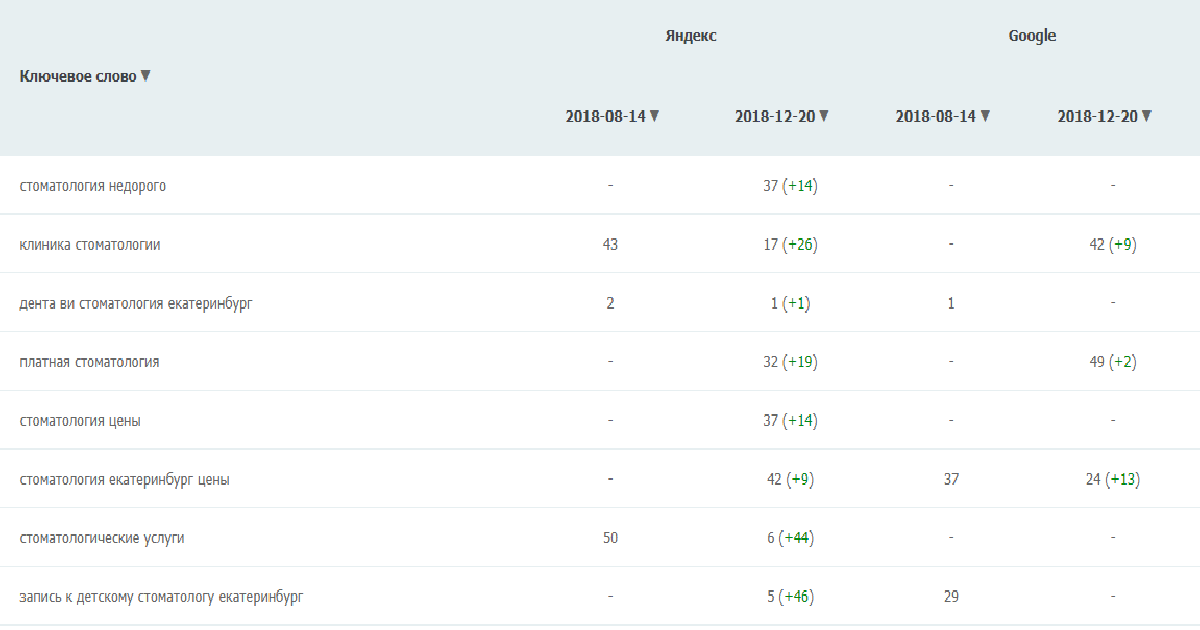Click the 6 (+44) position value
The image size is (1200, 630).
(x=790, y=538)
